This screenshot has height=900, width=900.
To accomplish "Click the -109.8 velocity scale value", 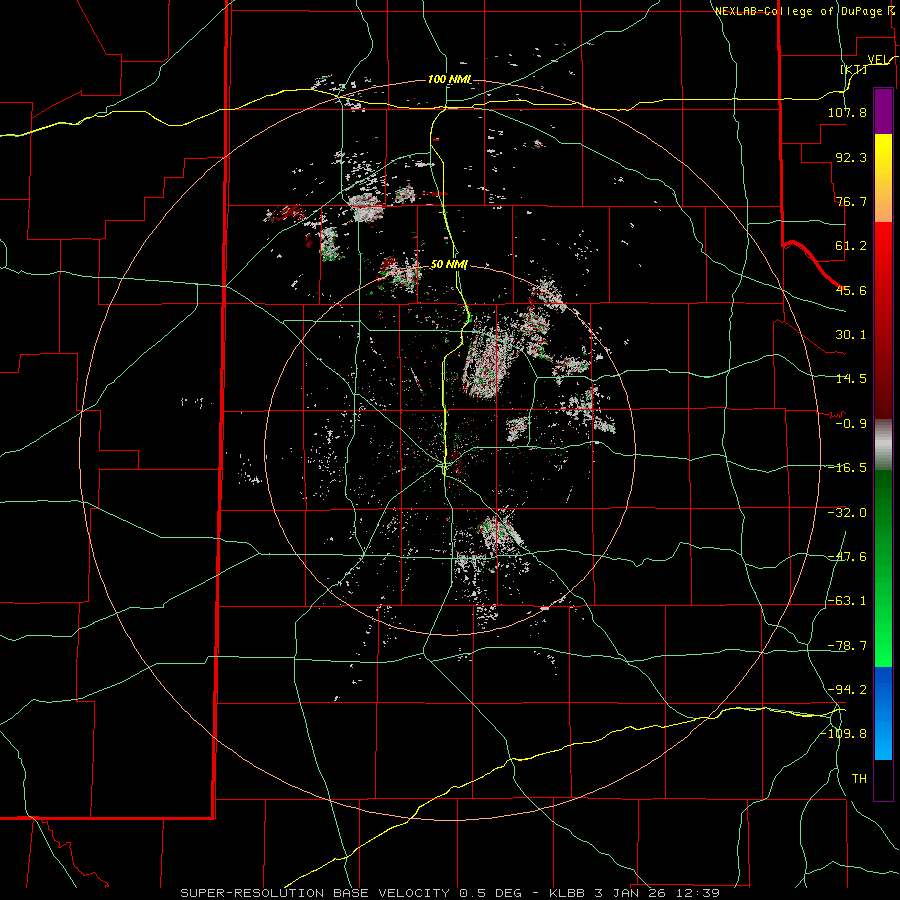I will point(844,734).
